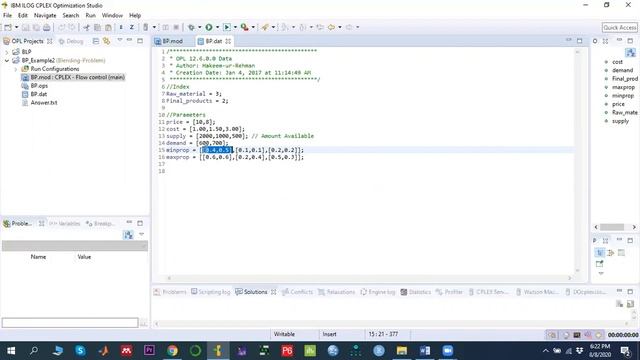Click the Link with Editor icon
The width and height of the screenshot is (640, 360).
pyautogui.click(x=106, y=41)
